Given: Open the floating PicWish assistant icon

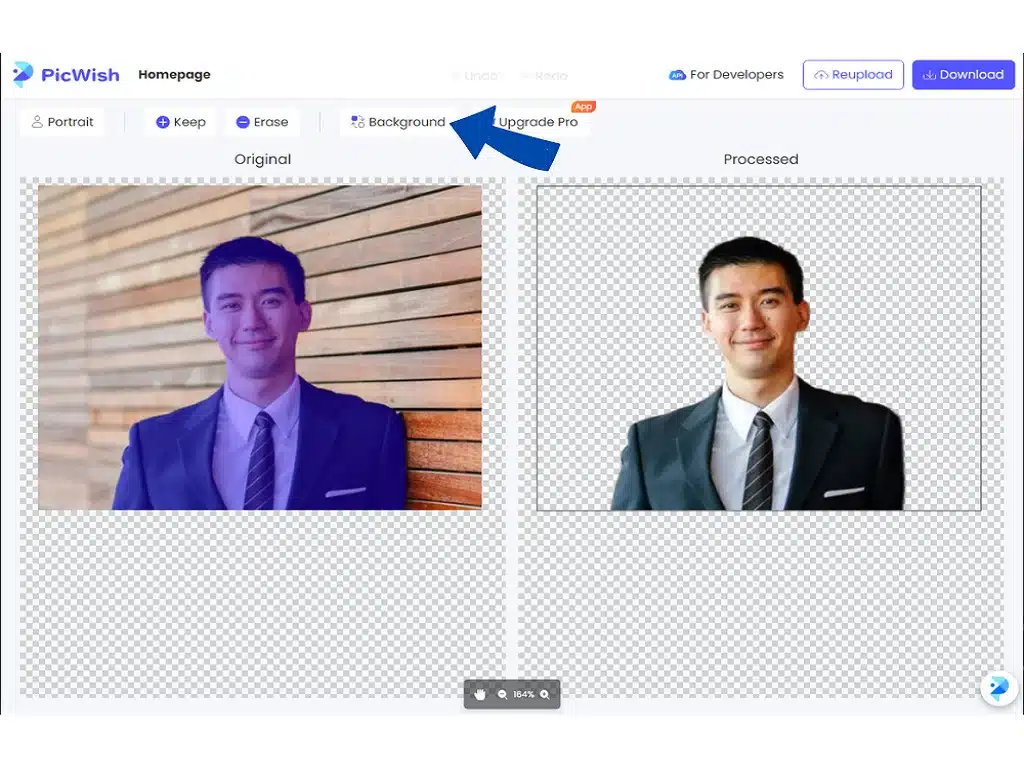Looking at the screenshot, I should coord(998,688).
